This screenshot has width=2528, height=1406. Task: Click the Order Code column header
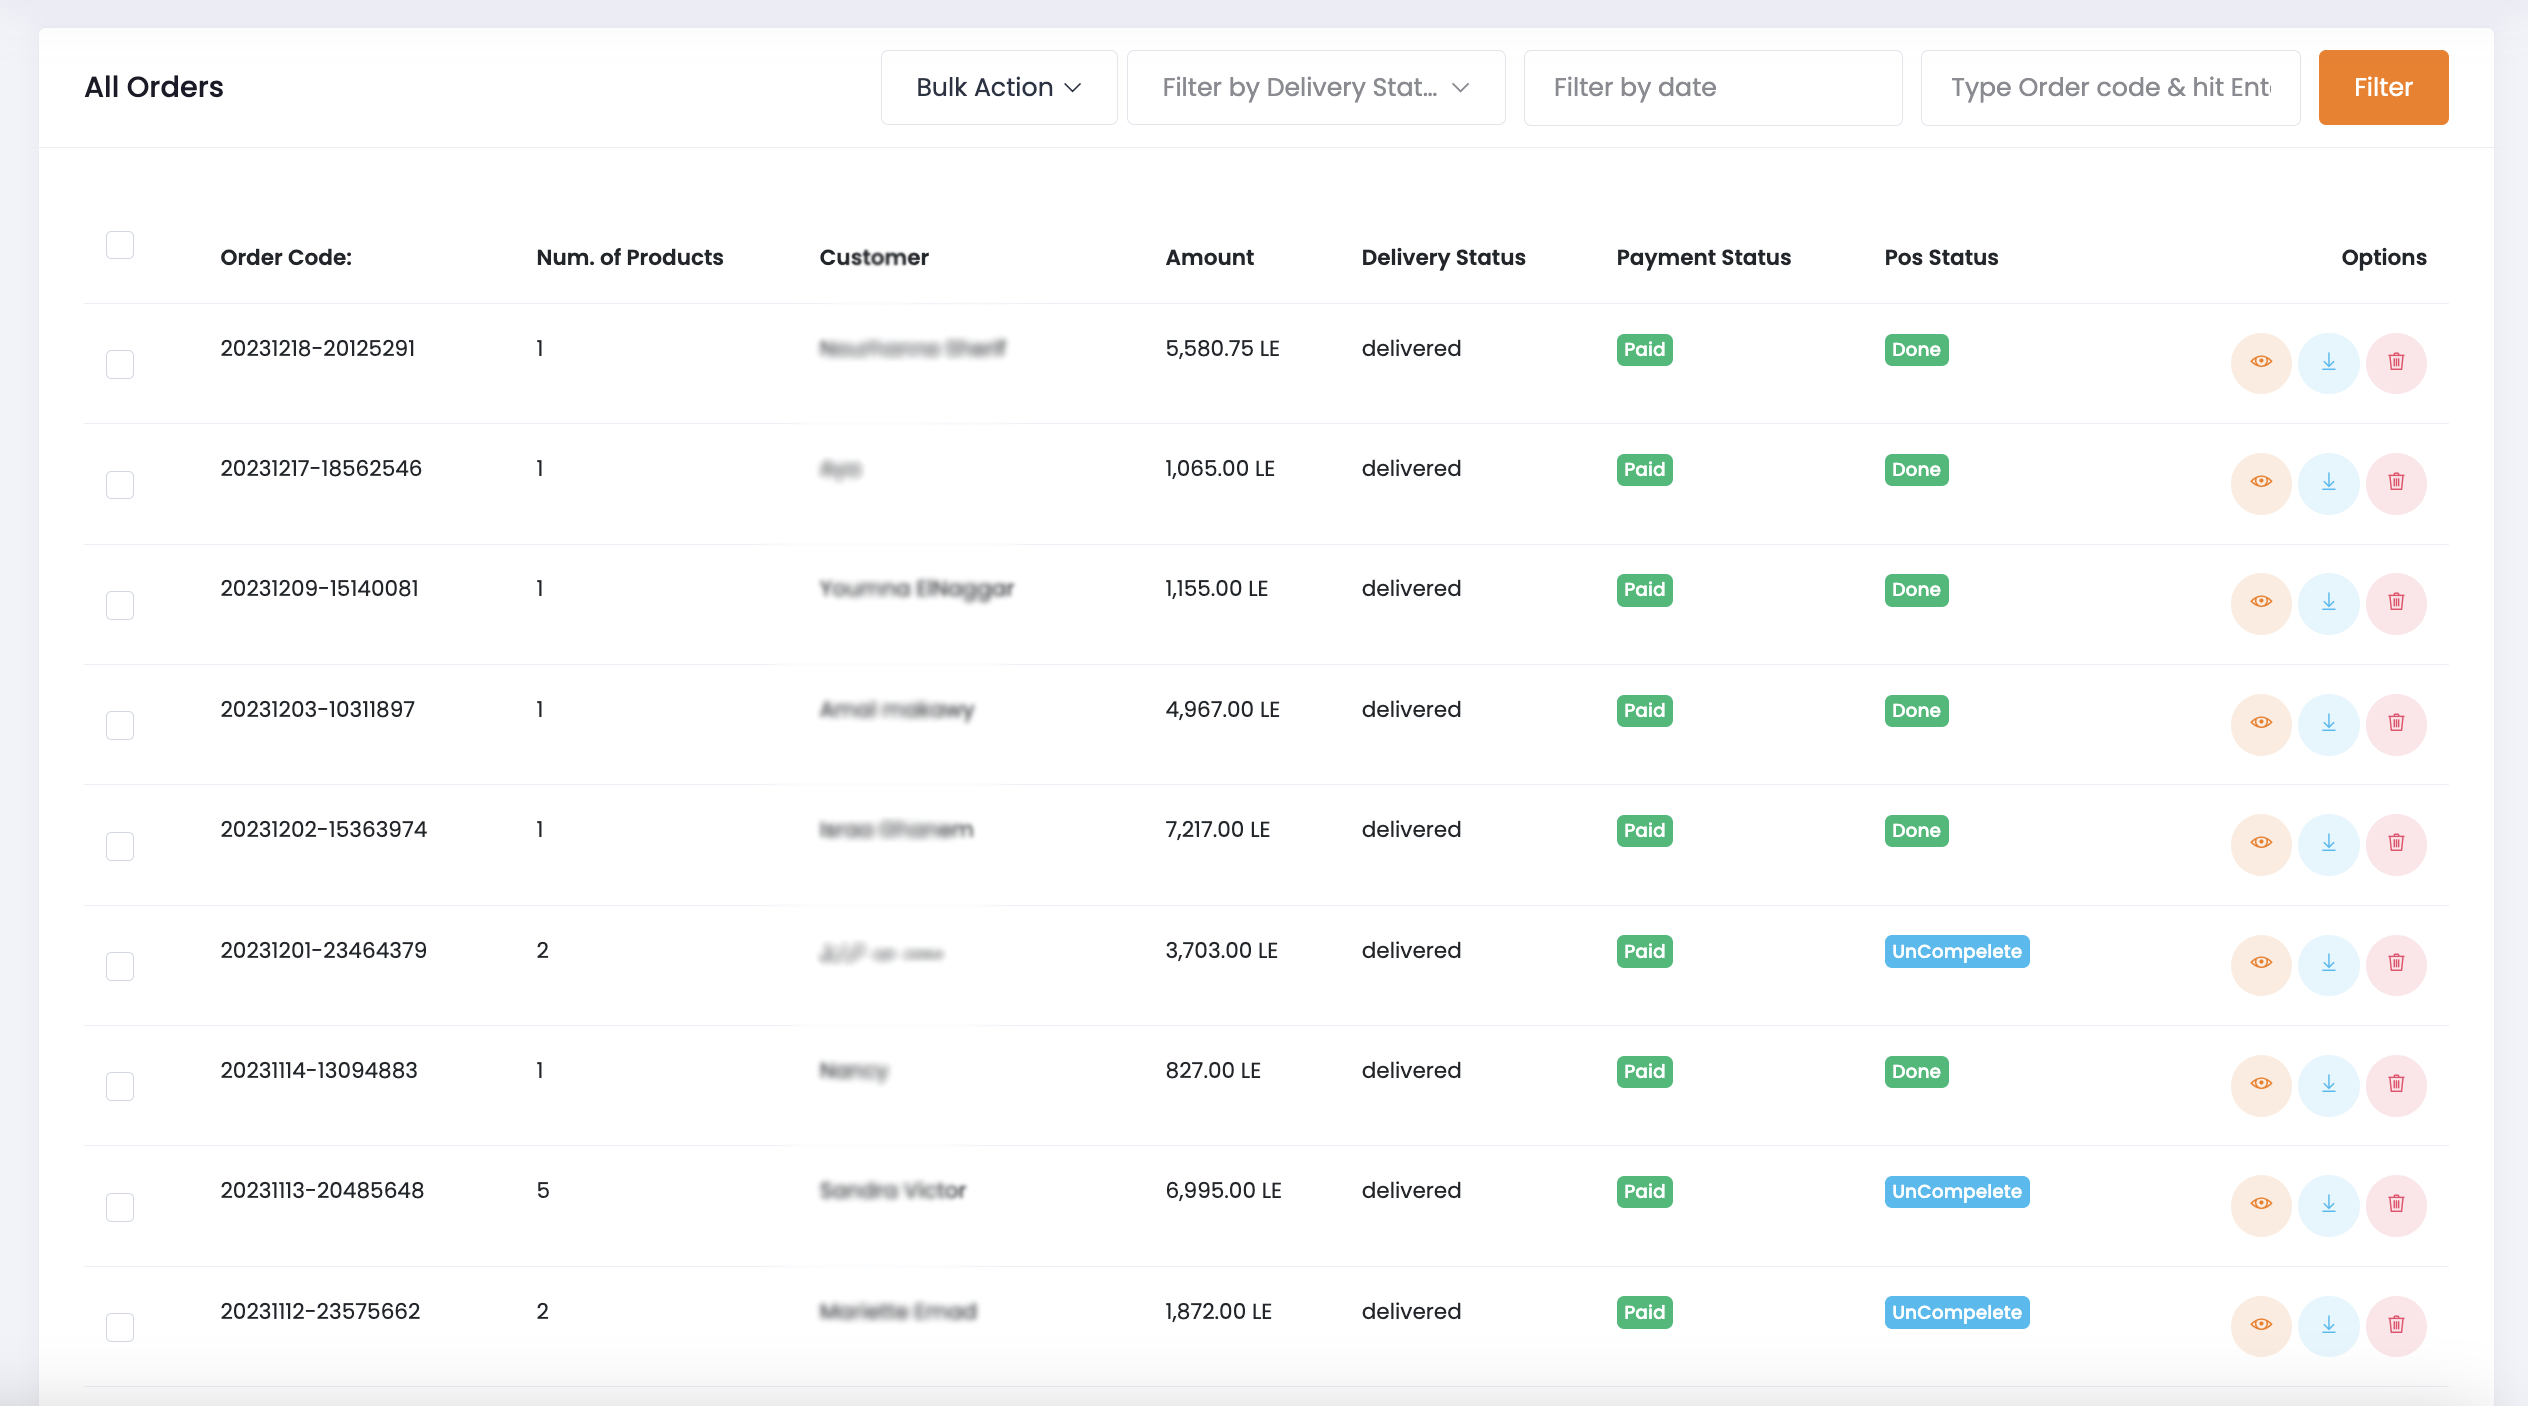tap(286, 258)
